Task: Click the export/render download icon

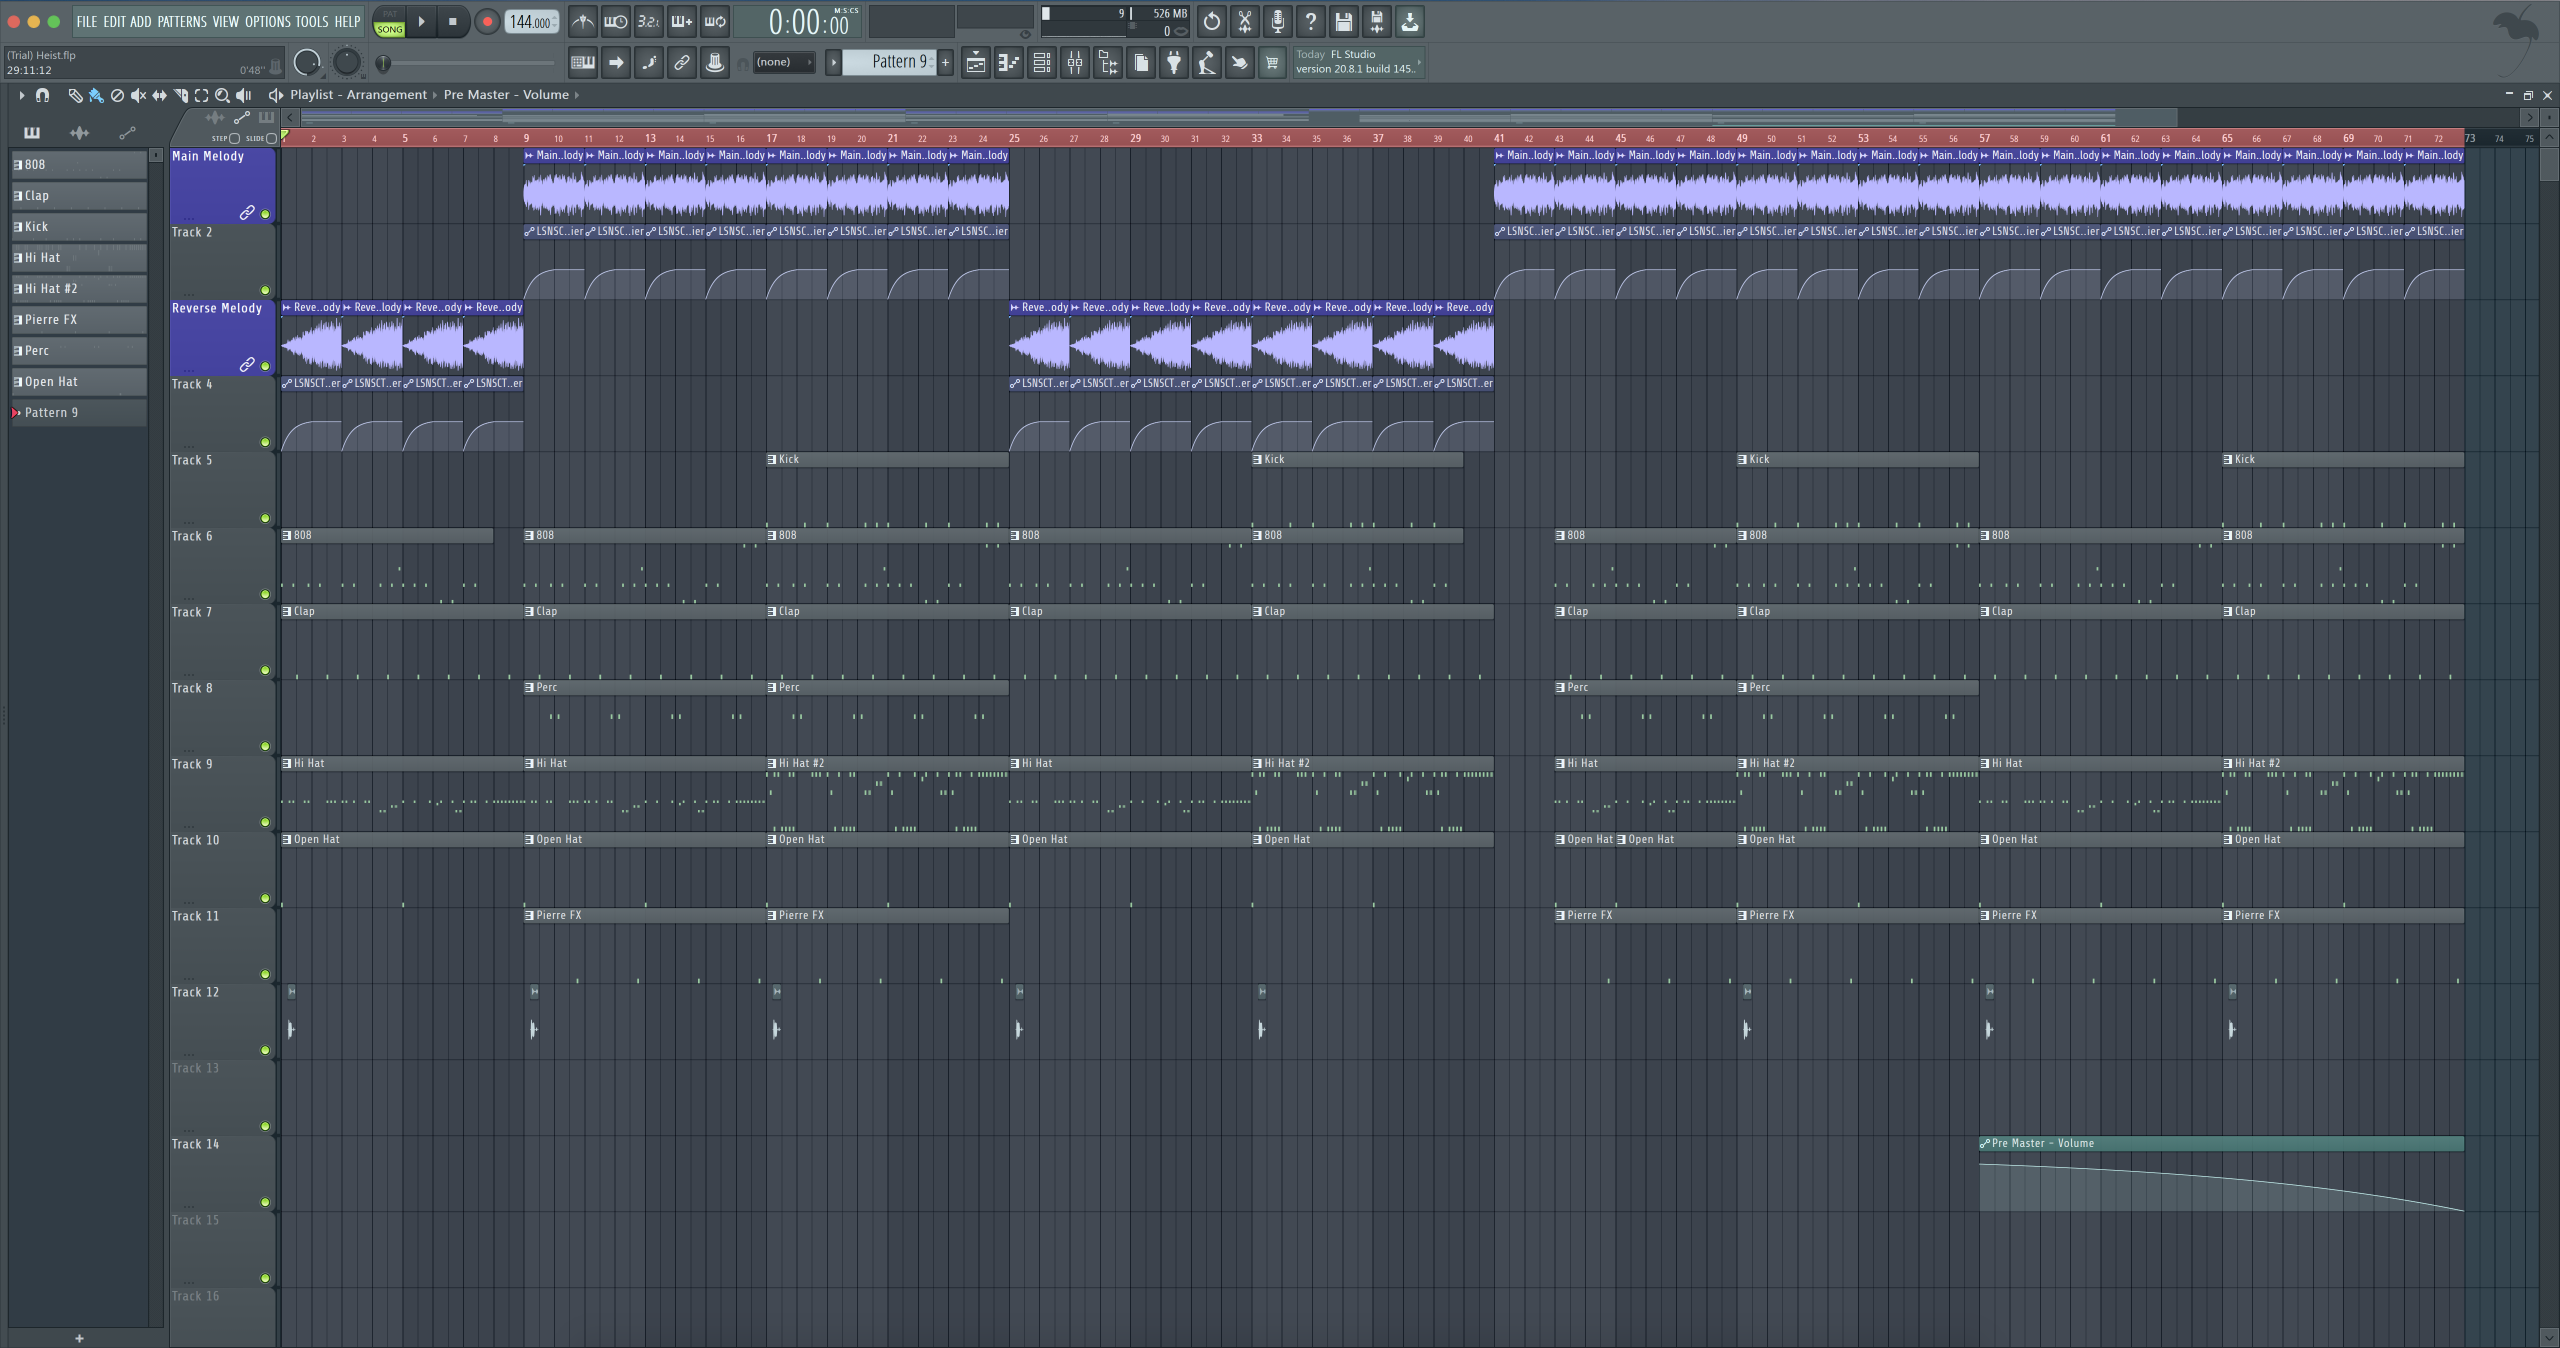Action: pyautogui.click(x=1409, y=21)
